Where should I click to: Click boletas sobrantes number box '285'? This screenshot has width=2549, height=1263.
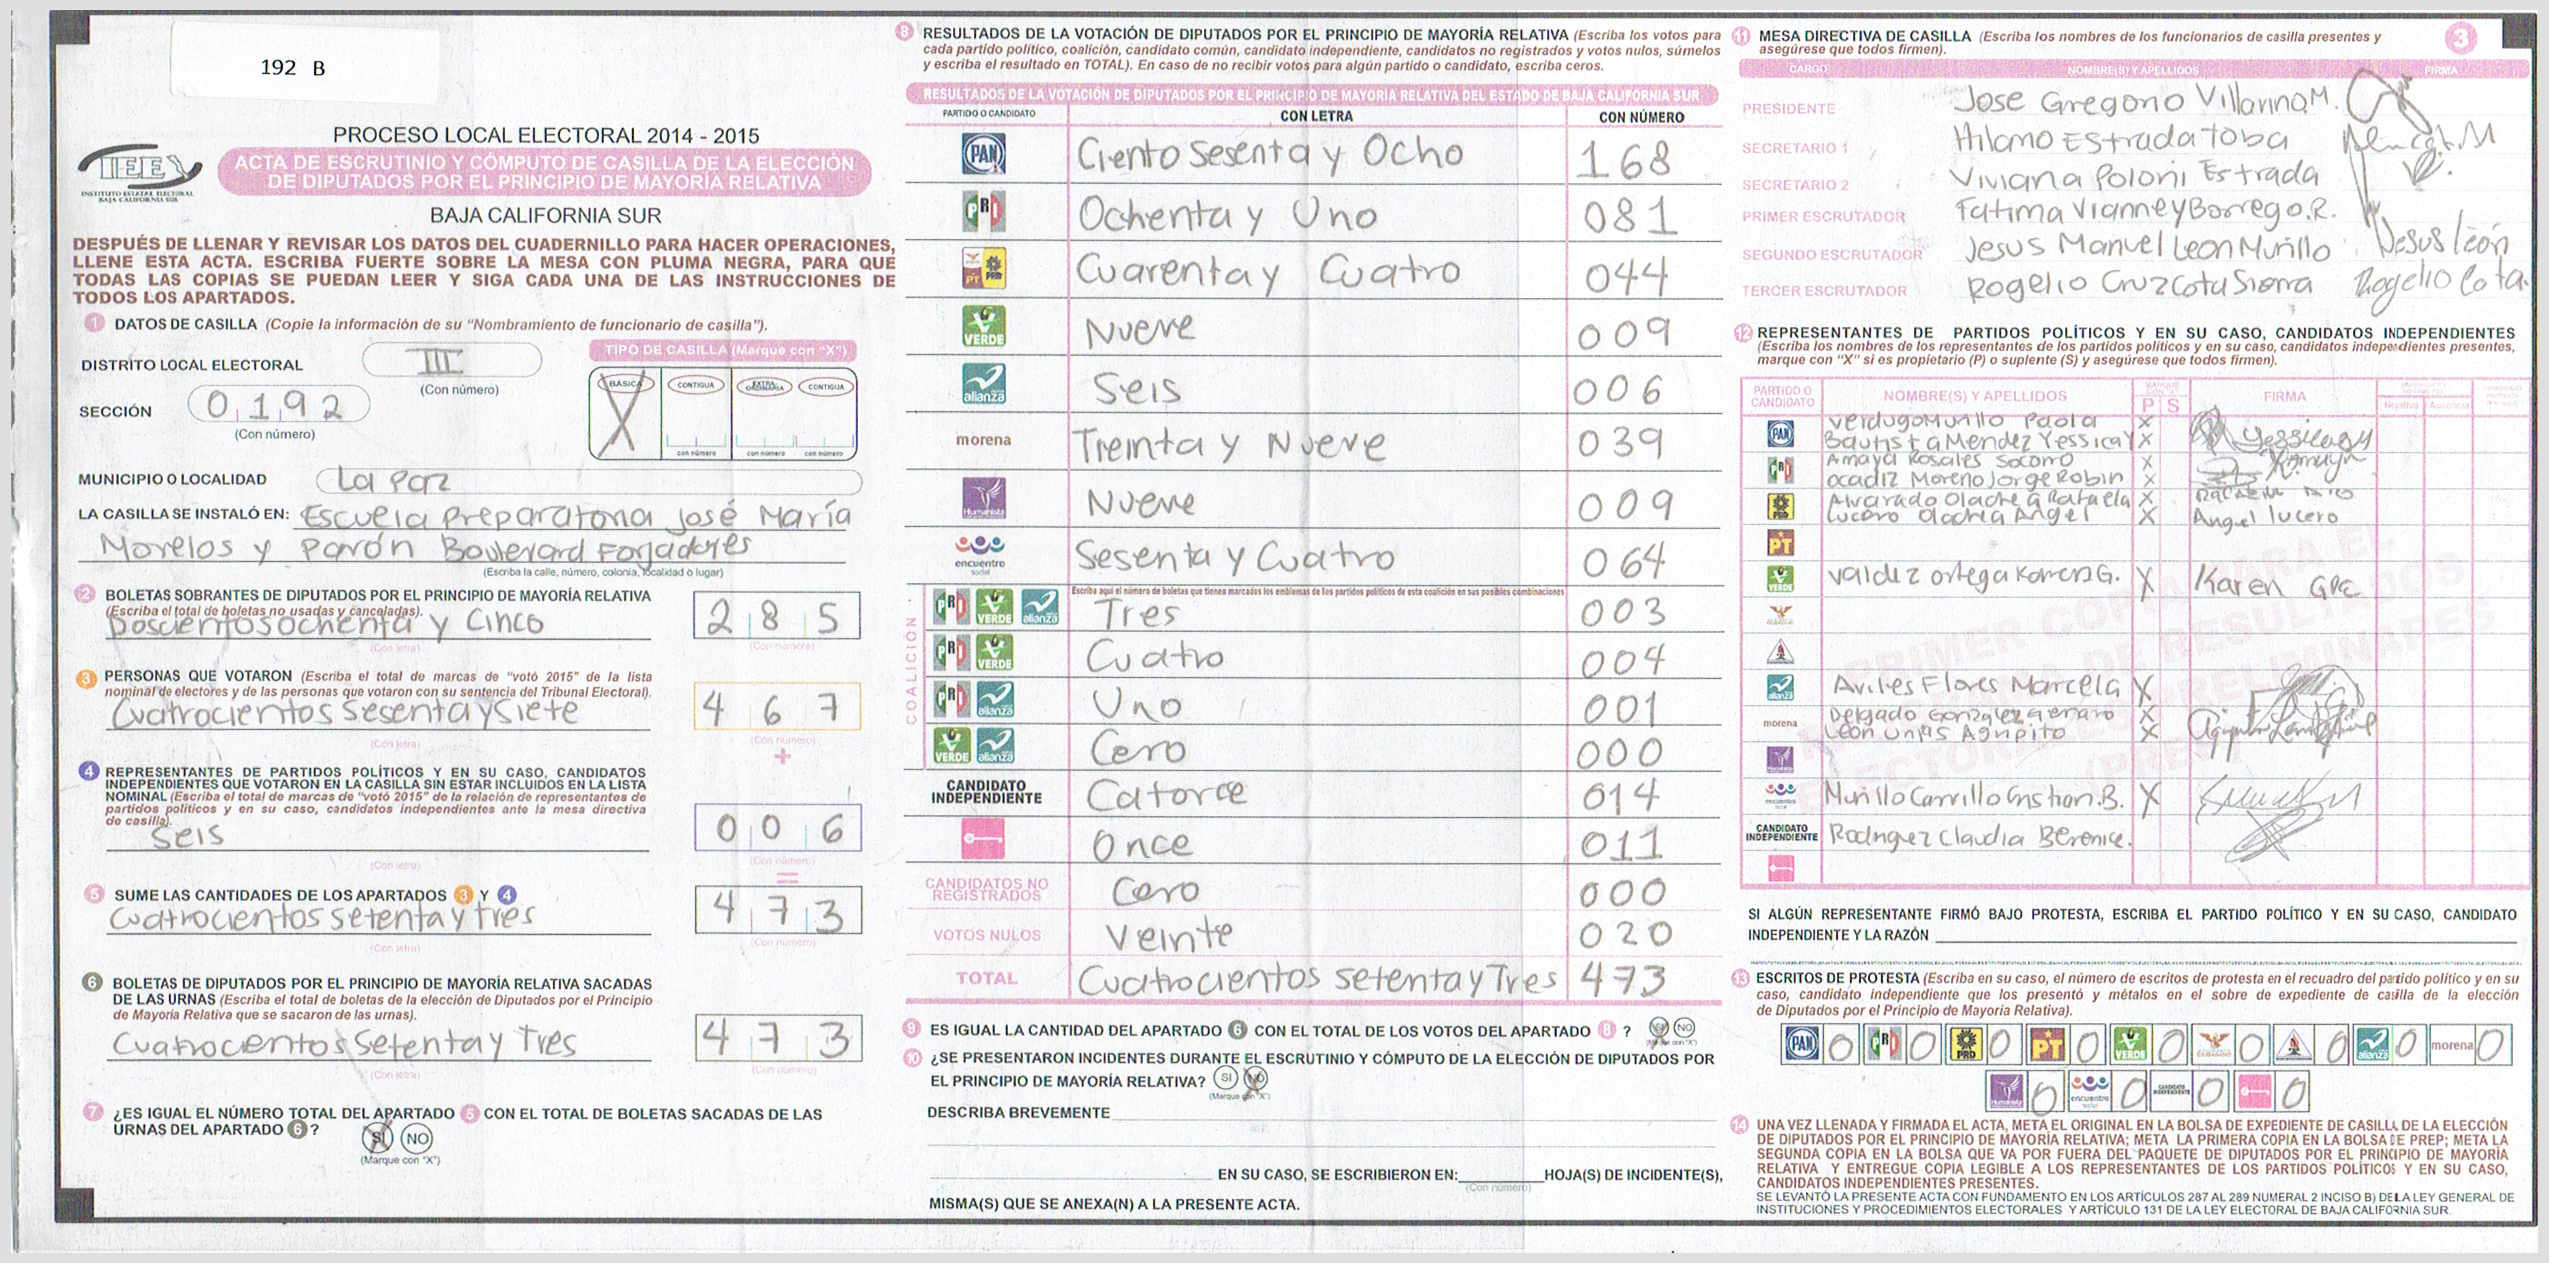776,617
